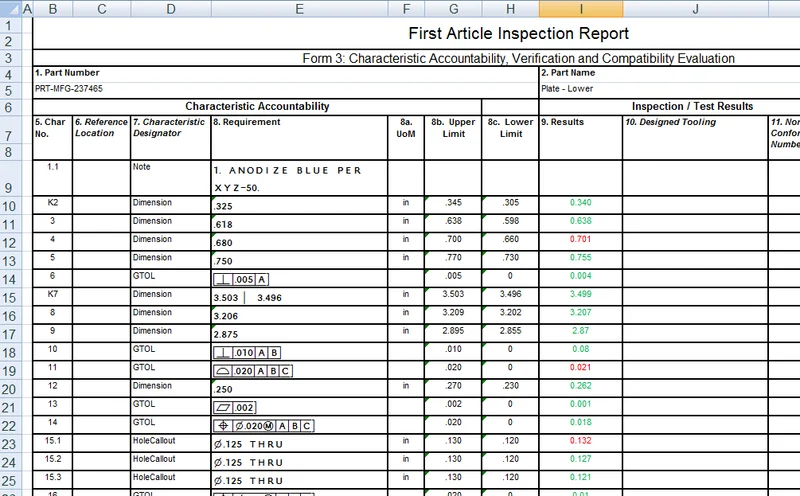Viewport: 800px width, 496px height.
Task: Click green result 3.499
Action: click(581, 294)
